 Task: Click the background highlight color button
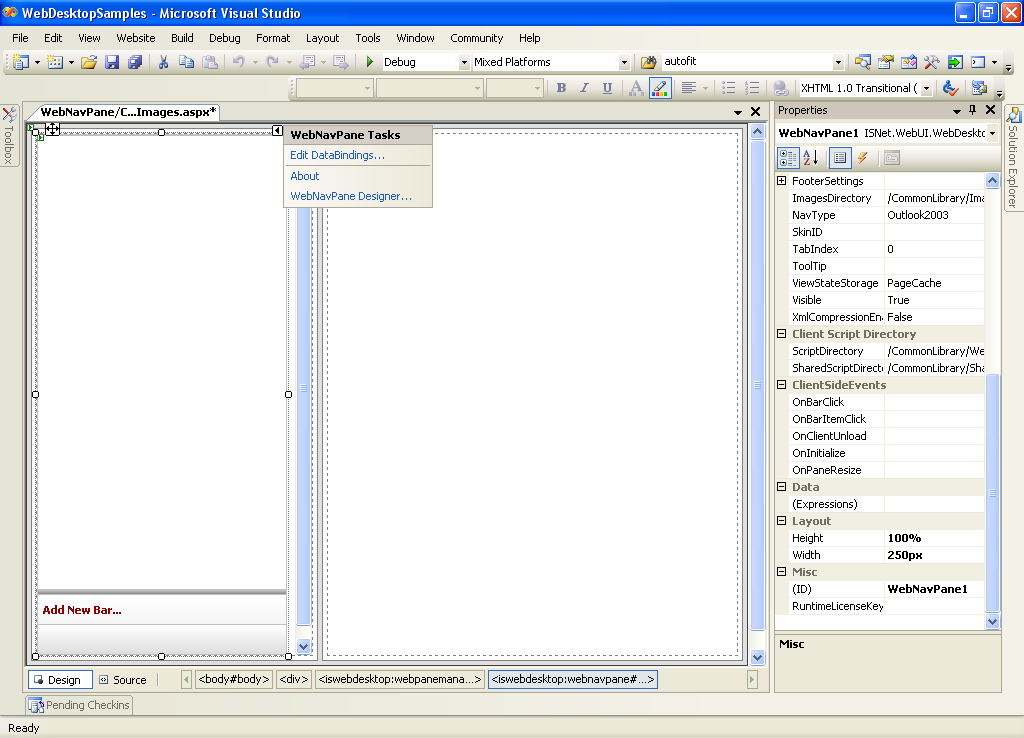(659, 88)
